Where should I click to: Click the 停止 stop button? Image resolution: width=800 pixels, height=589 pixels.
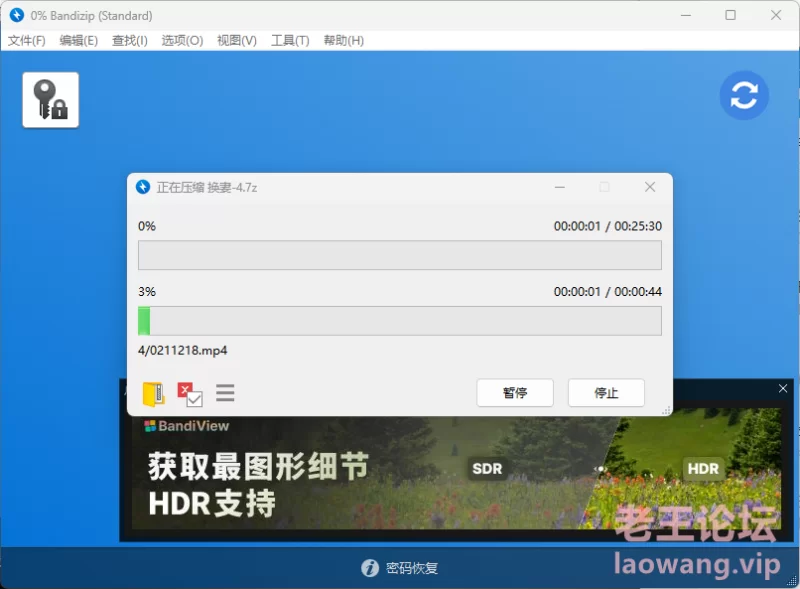[x=606, y=392]
